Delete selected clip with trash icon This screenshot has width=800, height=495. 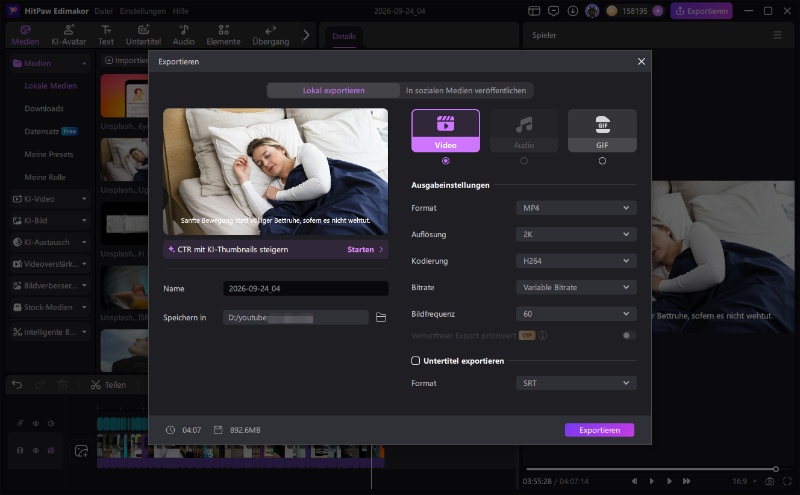[62, 384]
